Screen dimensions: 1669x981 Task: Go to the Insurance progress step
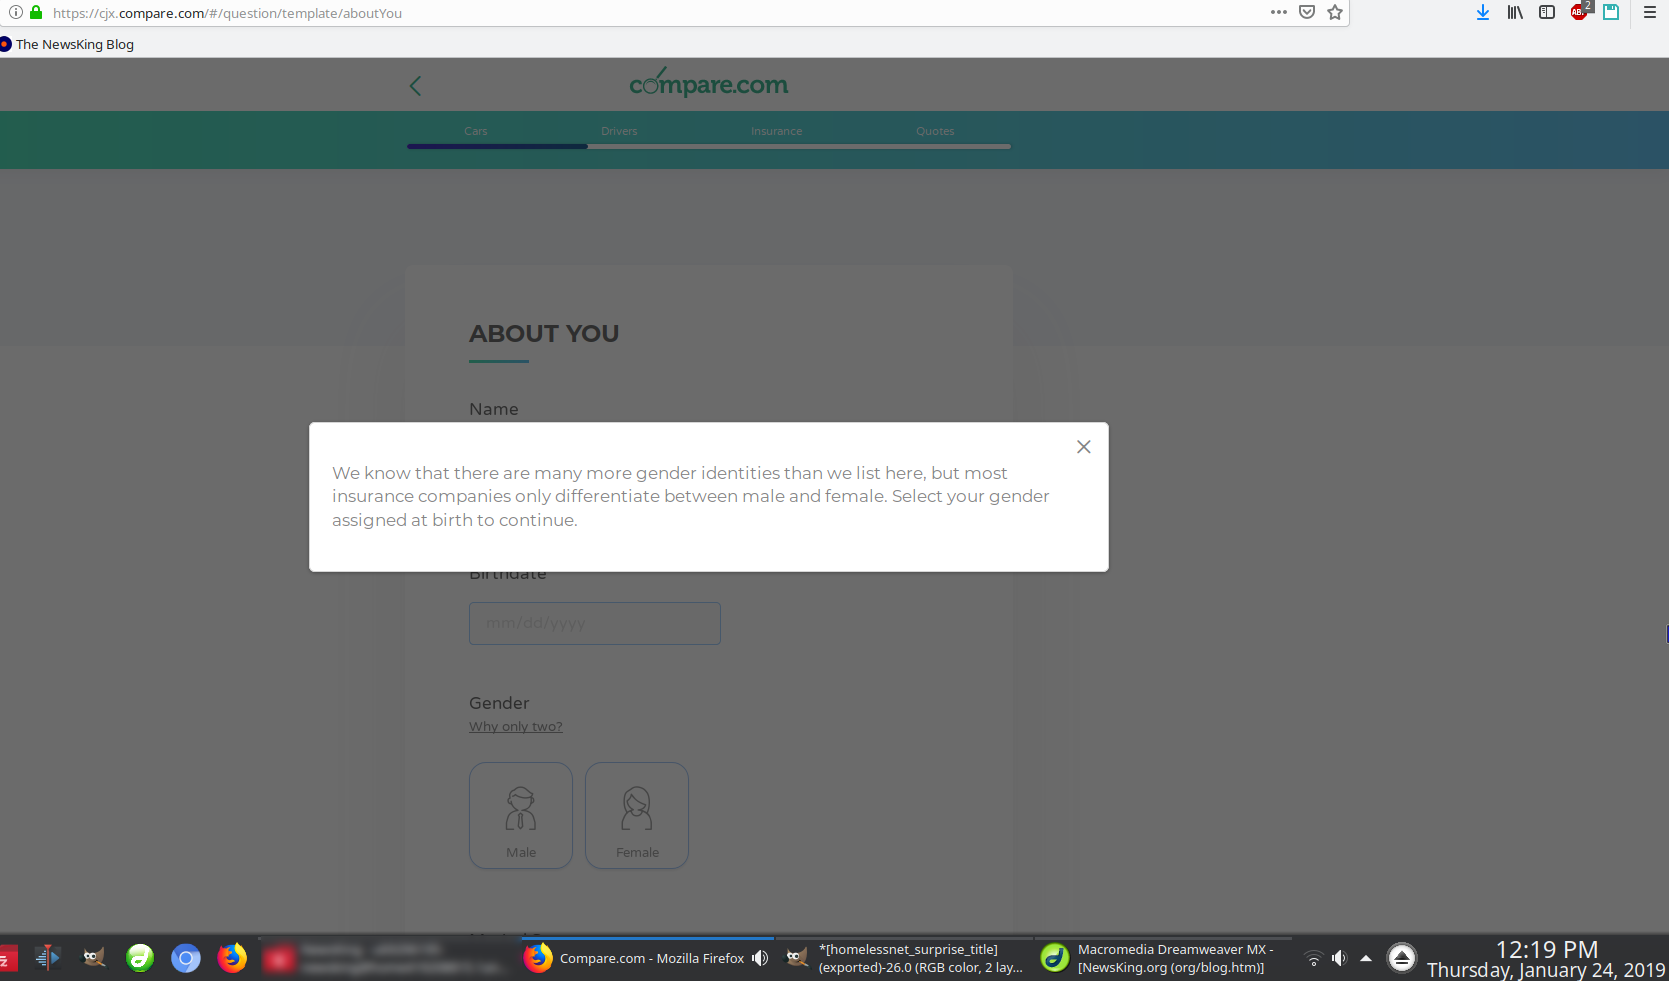(777, 131)
